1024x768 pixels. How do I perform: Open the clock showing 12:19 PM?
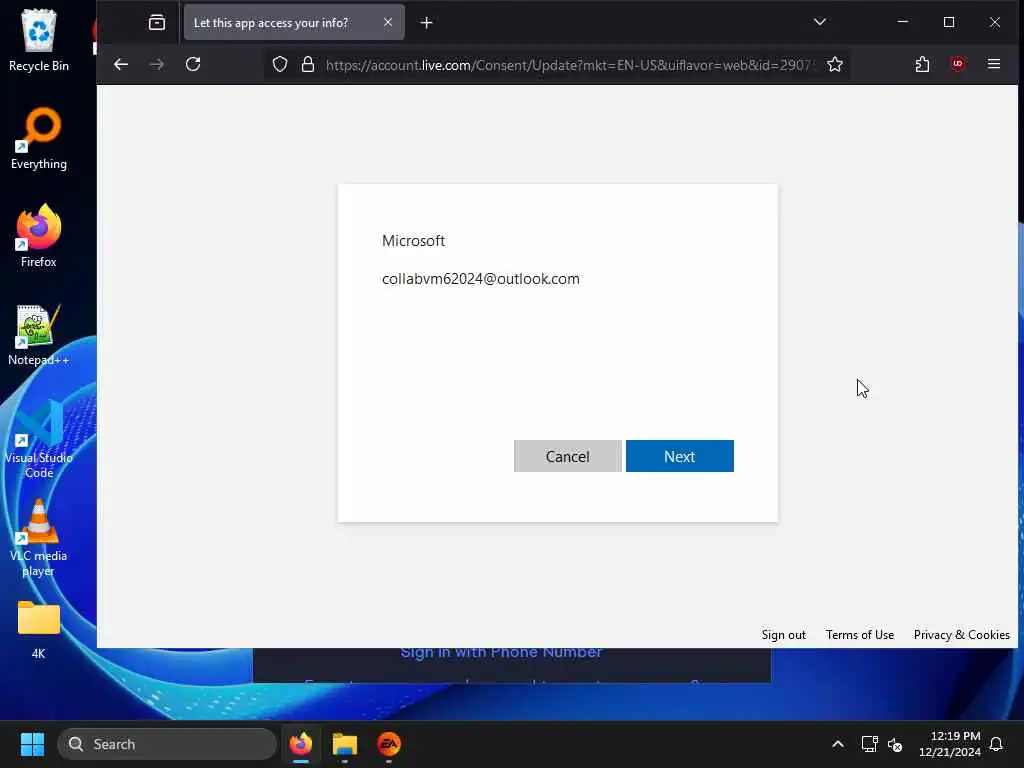click(950, 744)
